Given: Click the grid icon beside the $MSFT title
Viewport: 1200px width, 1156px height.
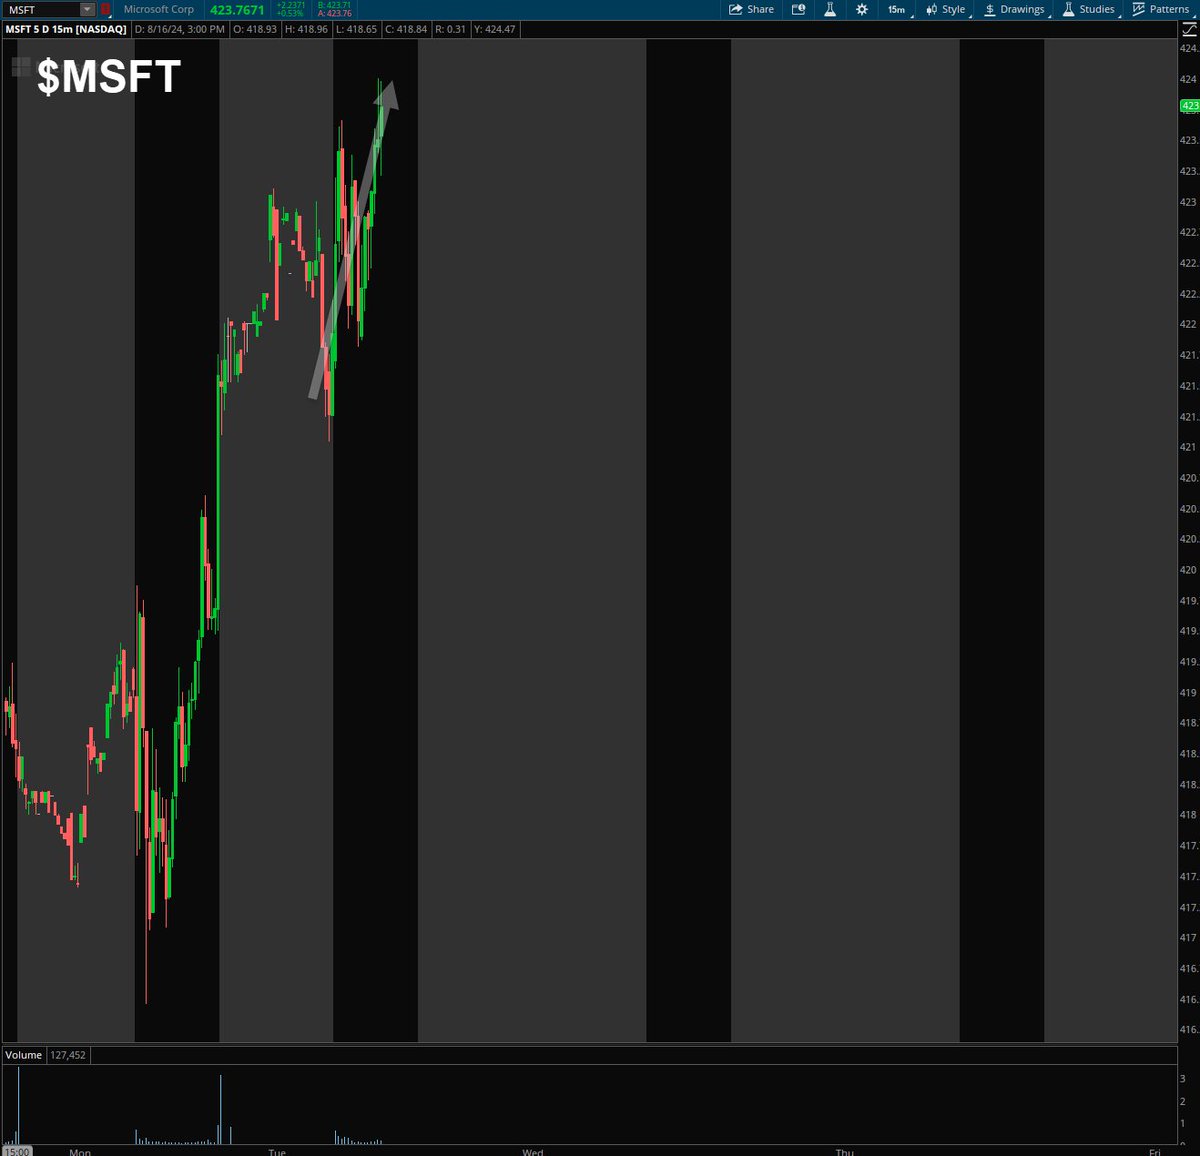Looking at the screenshot, I should [x=21, y=67].
